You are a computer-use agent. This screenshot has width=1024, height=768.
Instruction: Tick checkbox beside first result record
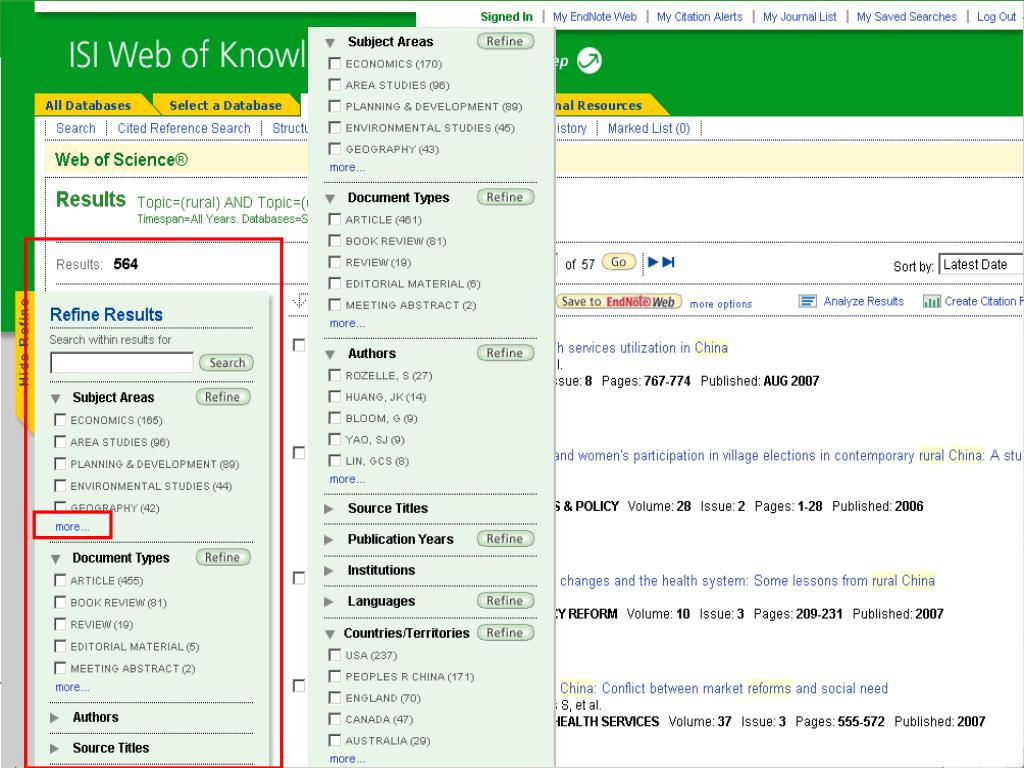click(299, 345)
